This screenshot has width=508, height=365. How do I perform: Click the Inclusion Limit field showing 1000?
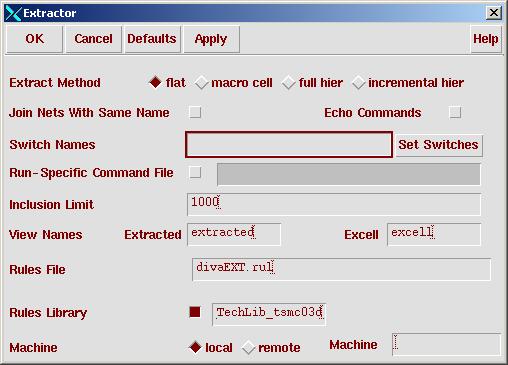(334, 204)
